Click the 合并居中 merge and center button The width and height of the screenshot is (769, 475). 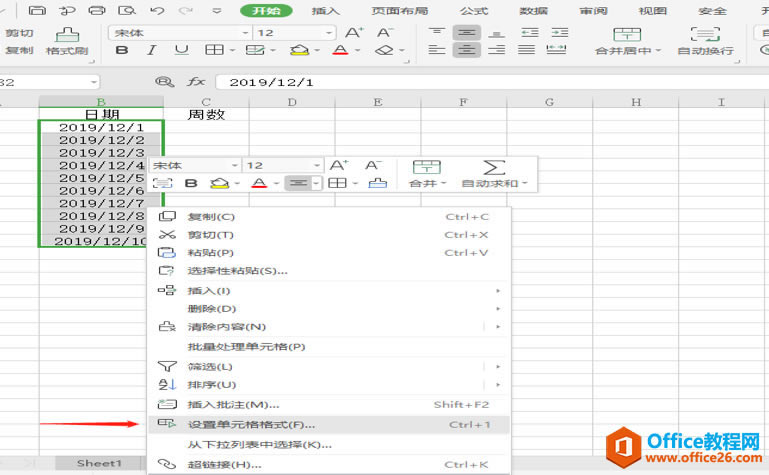pos(628,41)
